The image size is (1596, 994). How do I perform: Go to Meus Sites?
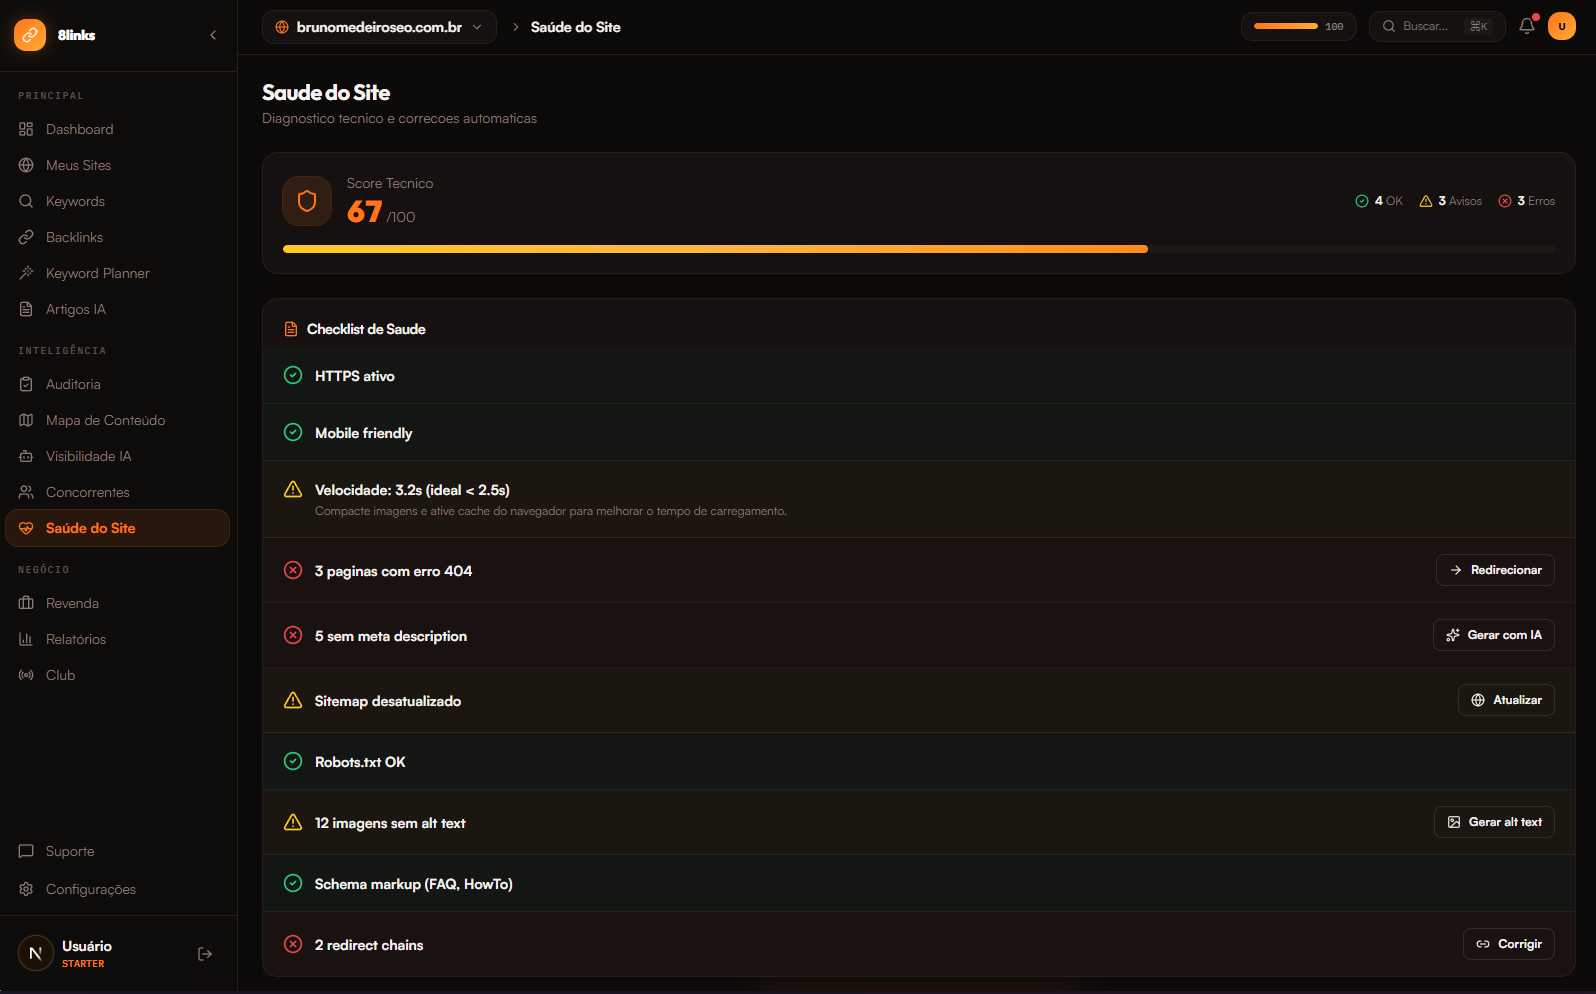coord(118,165)
